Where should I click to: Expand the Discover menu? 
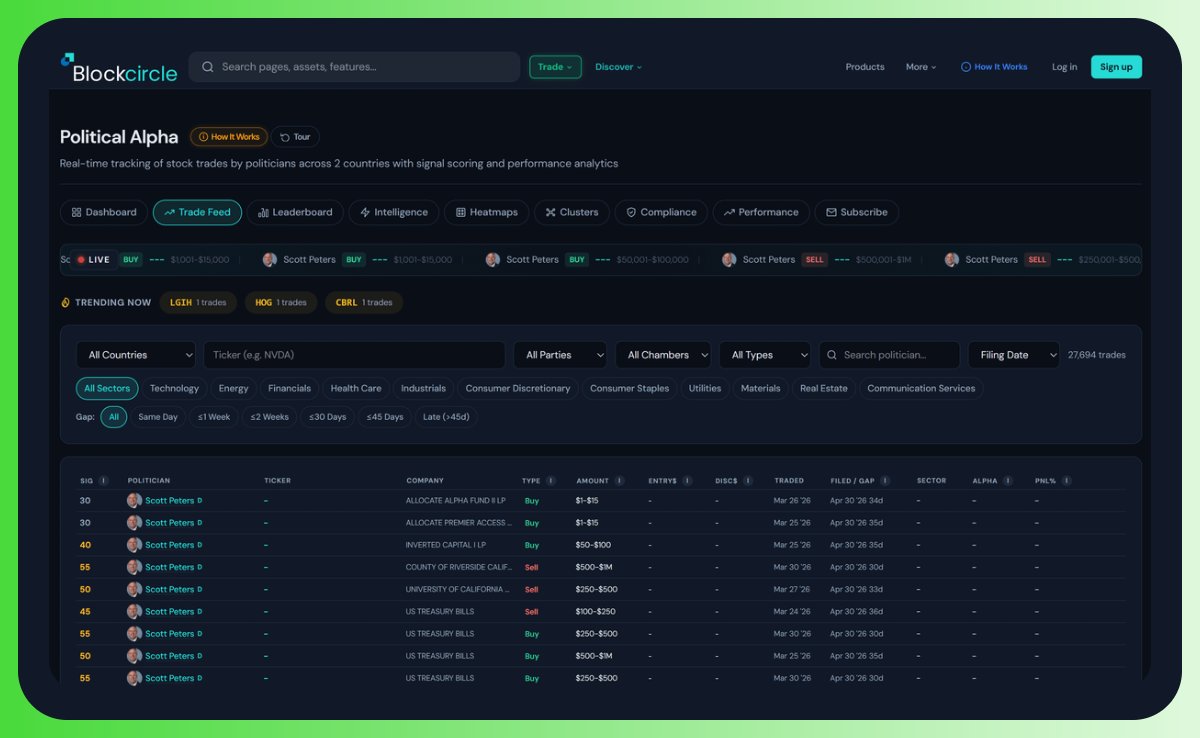[x=619, y=67]
